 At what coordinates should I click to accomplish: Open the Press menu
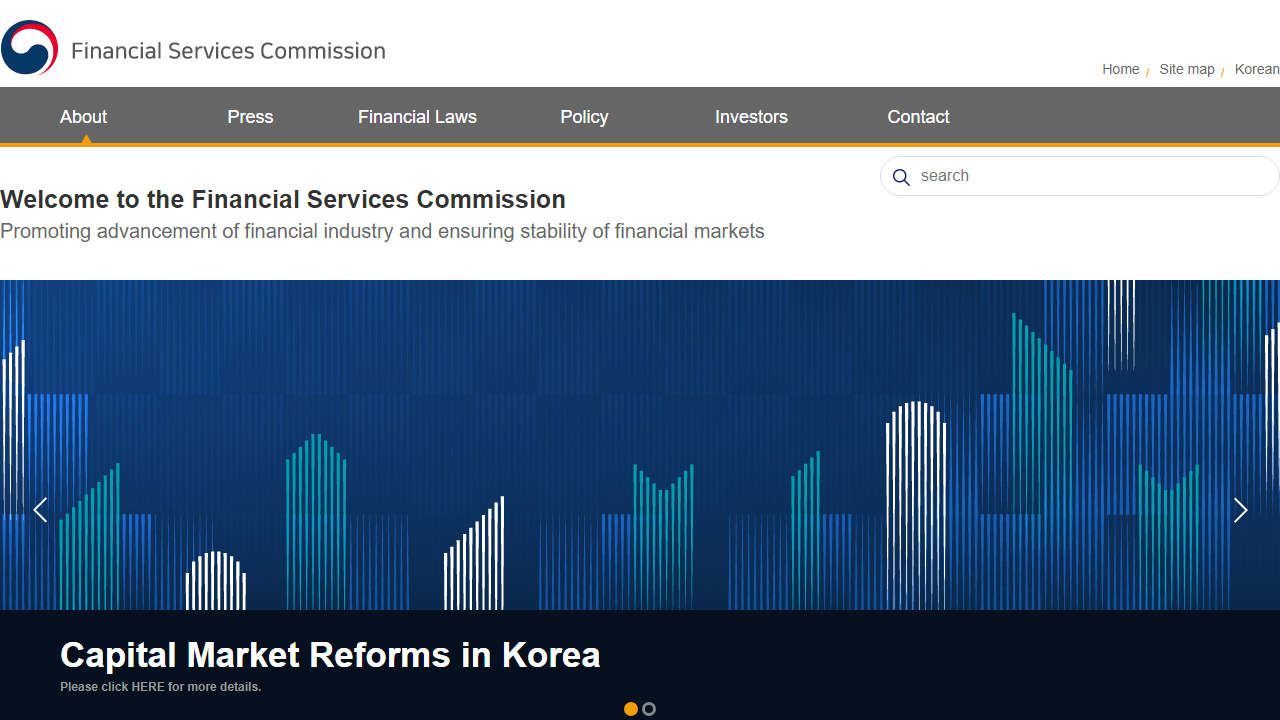[x=250, y=117]
